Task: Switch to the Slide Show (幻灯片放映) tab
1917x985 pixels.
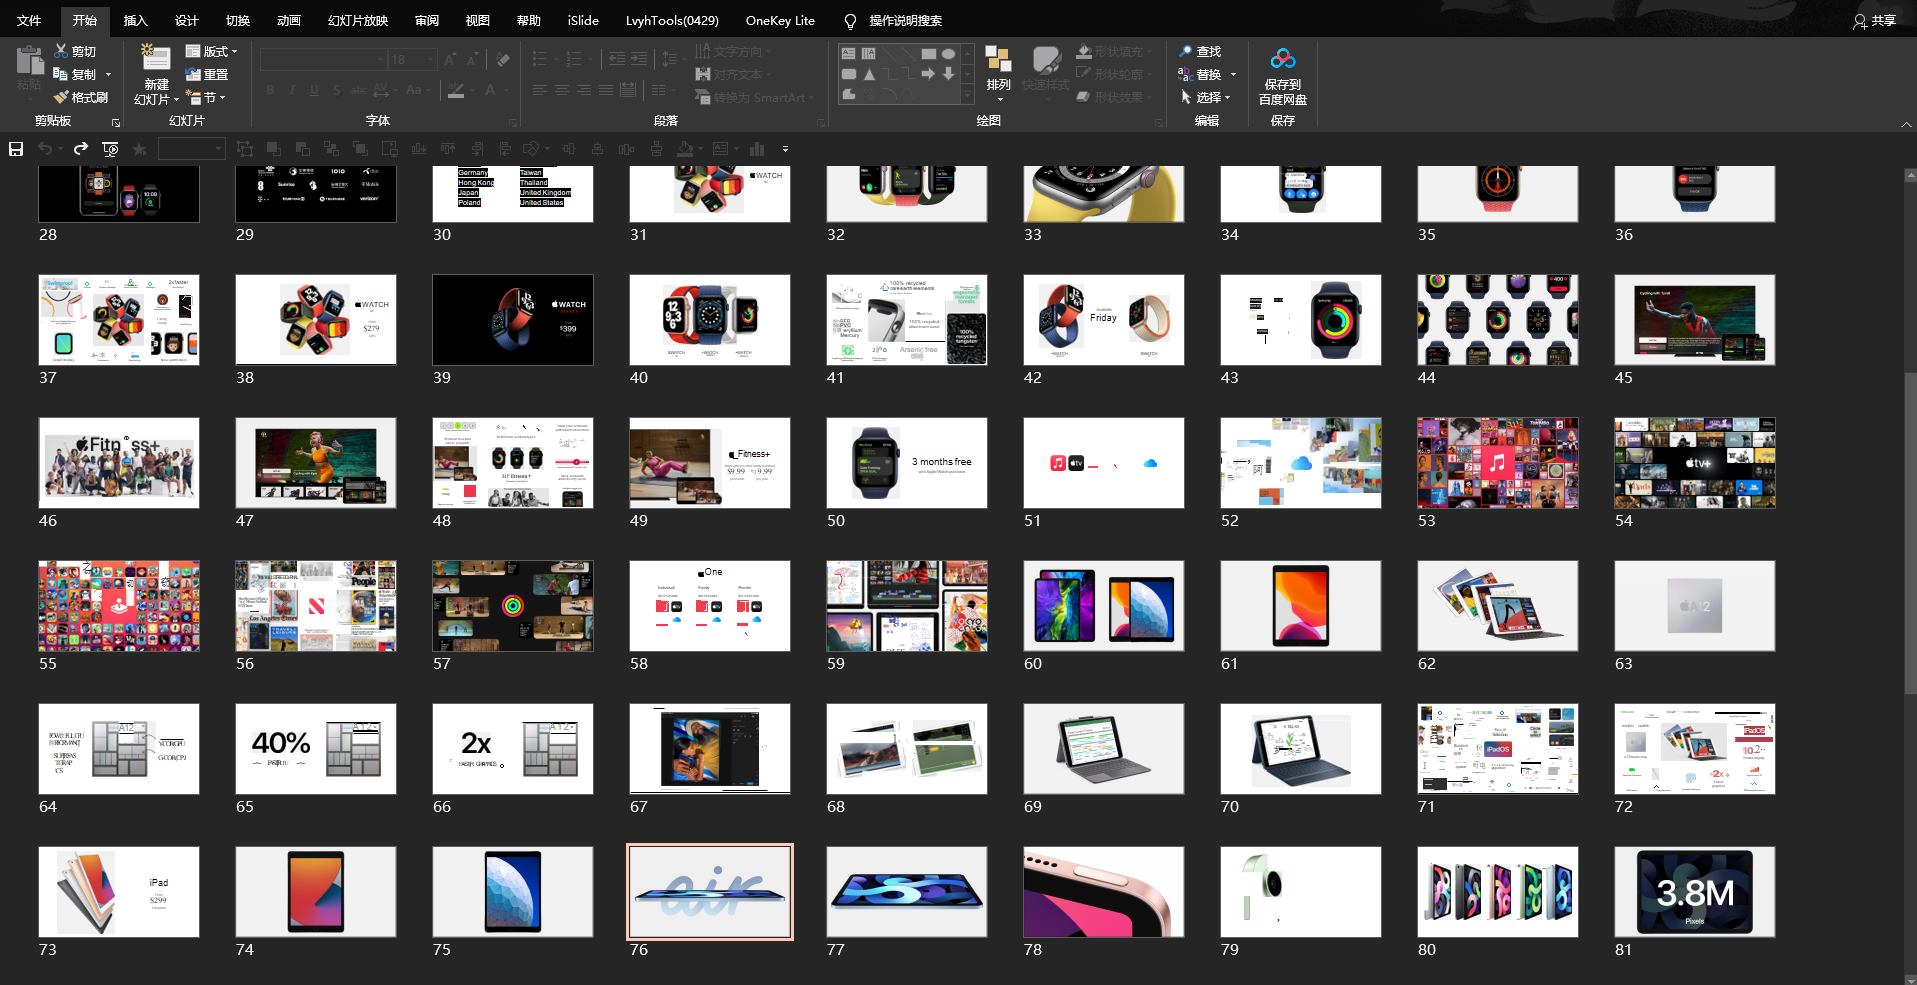Action: [x=357, y=20]
